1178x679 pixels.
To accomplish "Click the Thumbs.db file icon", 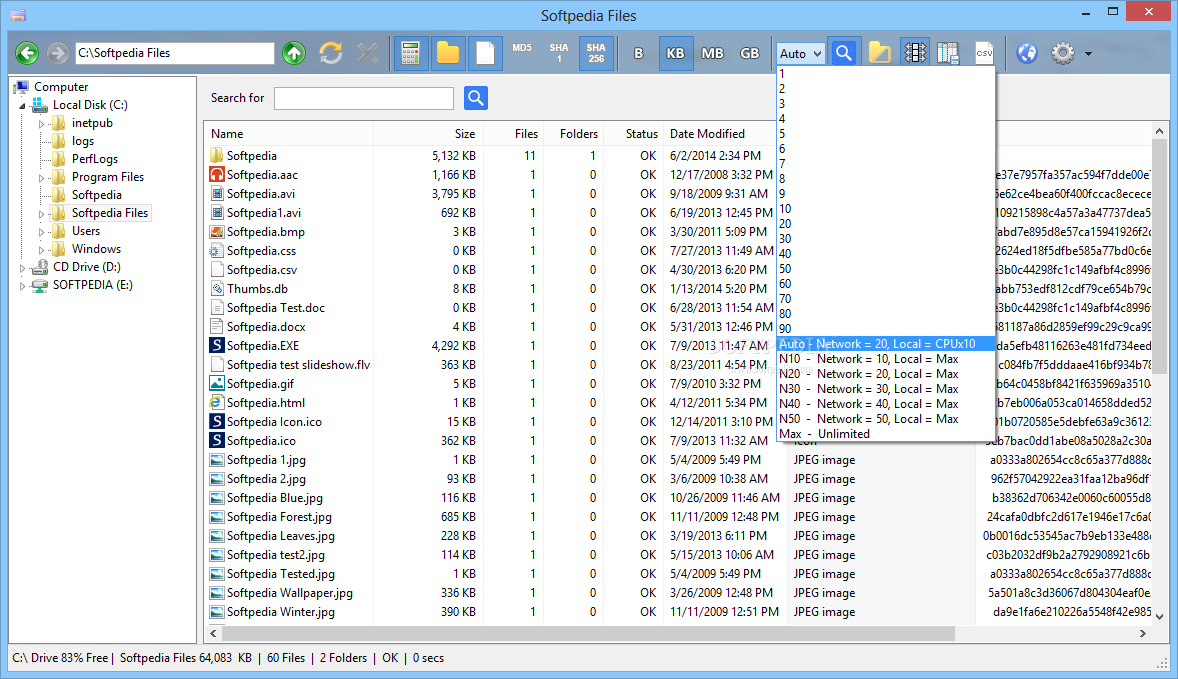I will click(216, 288).
